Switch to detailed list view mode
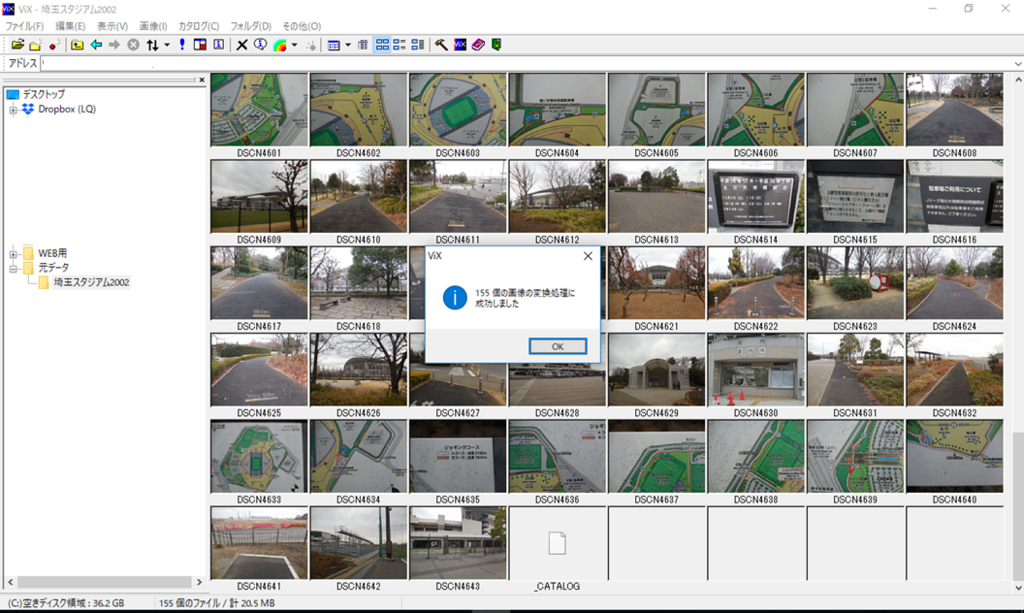Image resolution: width=1024 pixels, height=613 pixels. click(417, 45)
